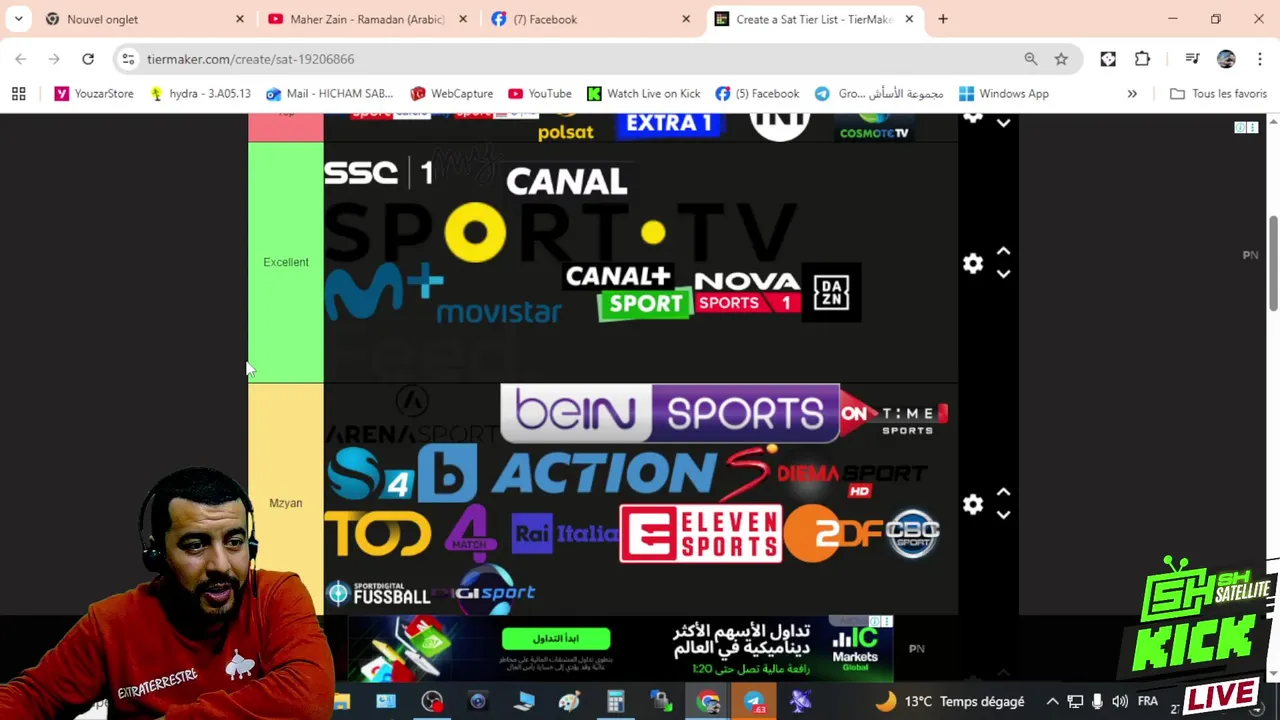Select the Movistar+ logo
The image size is (1280, 720).
442,294
